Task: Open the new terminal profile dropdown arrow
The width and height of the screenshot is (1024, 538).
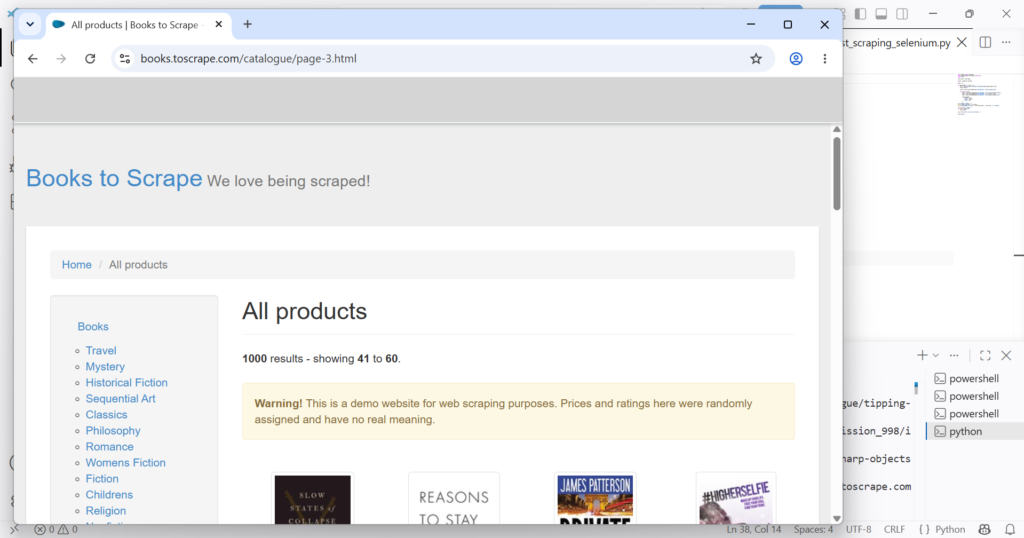Action: point(936,356)
